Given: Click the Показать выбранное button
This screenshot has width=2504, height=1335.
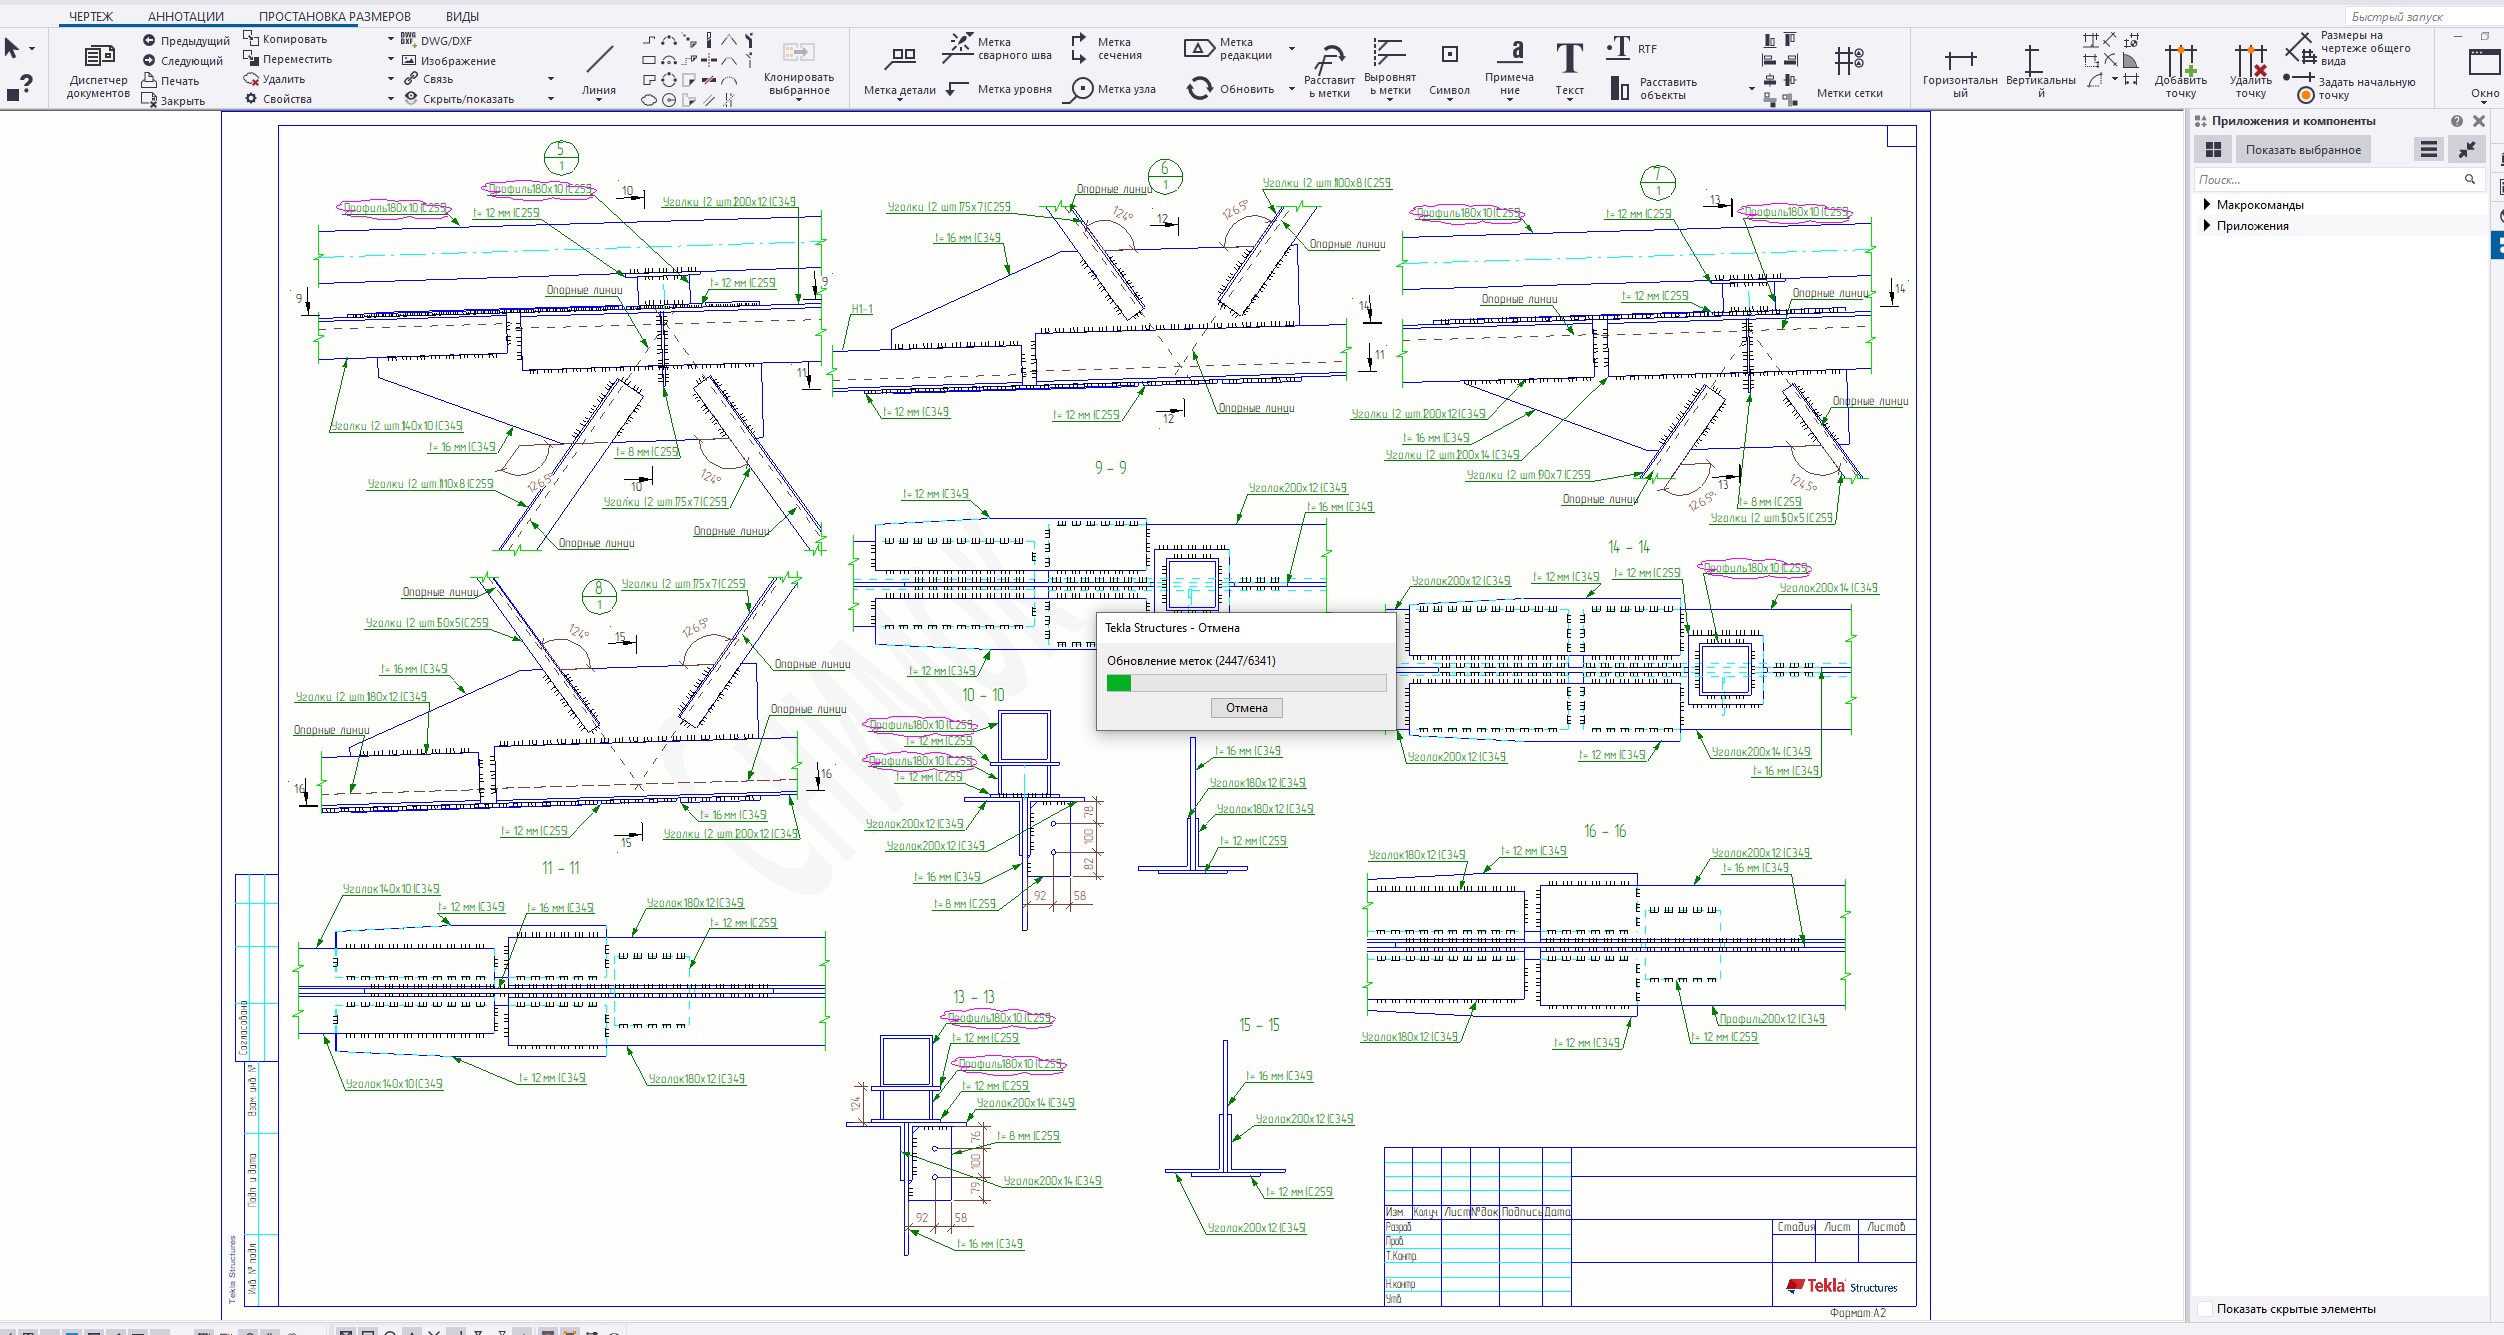Looking at the screenshot, I should tap(2303, 150).
